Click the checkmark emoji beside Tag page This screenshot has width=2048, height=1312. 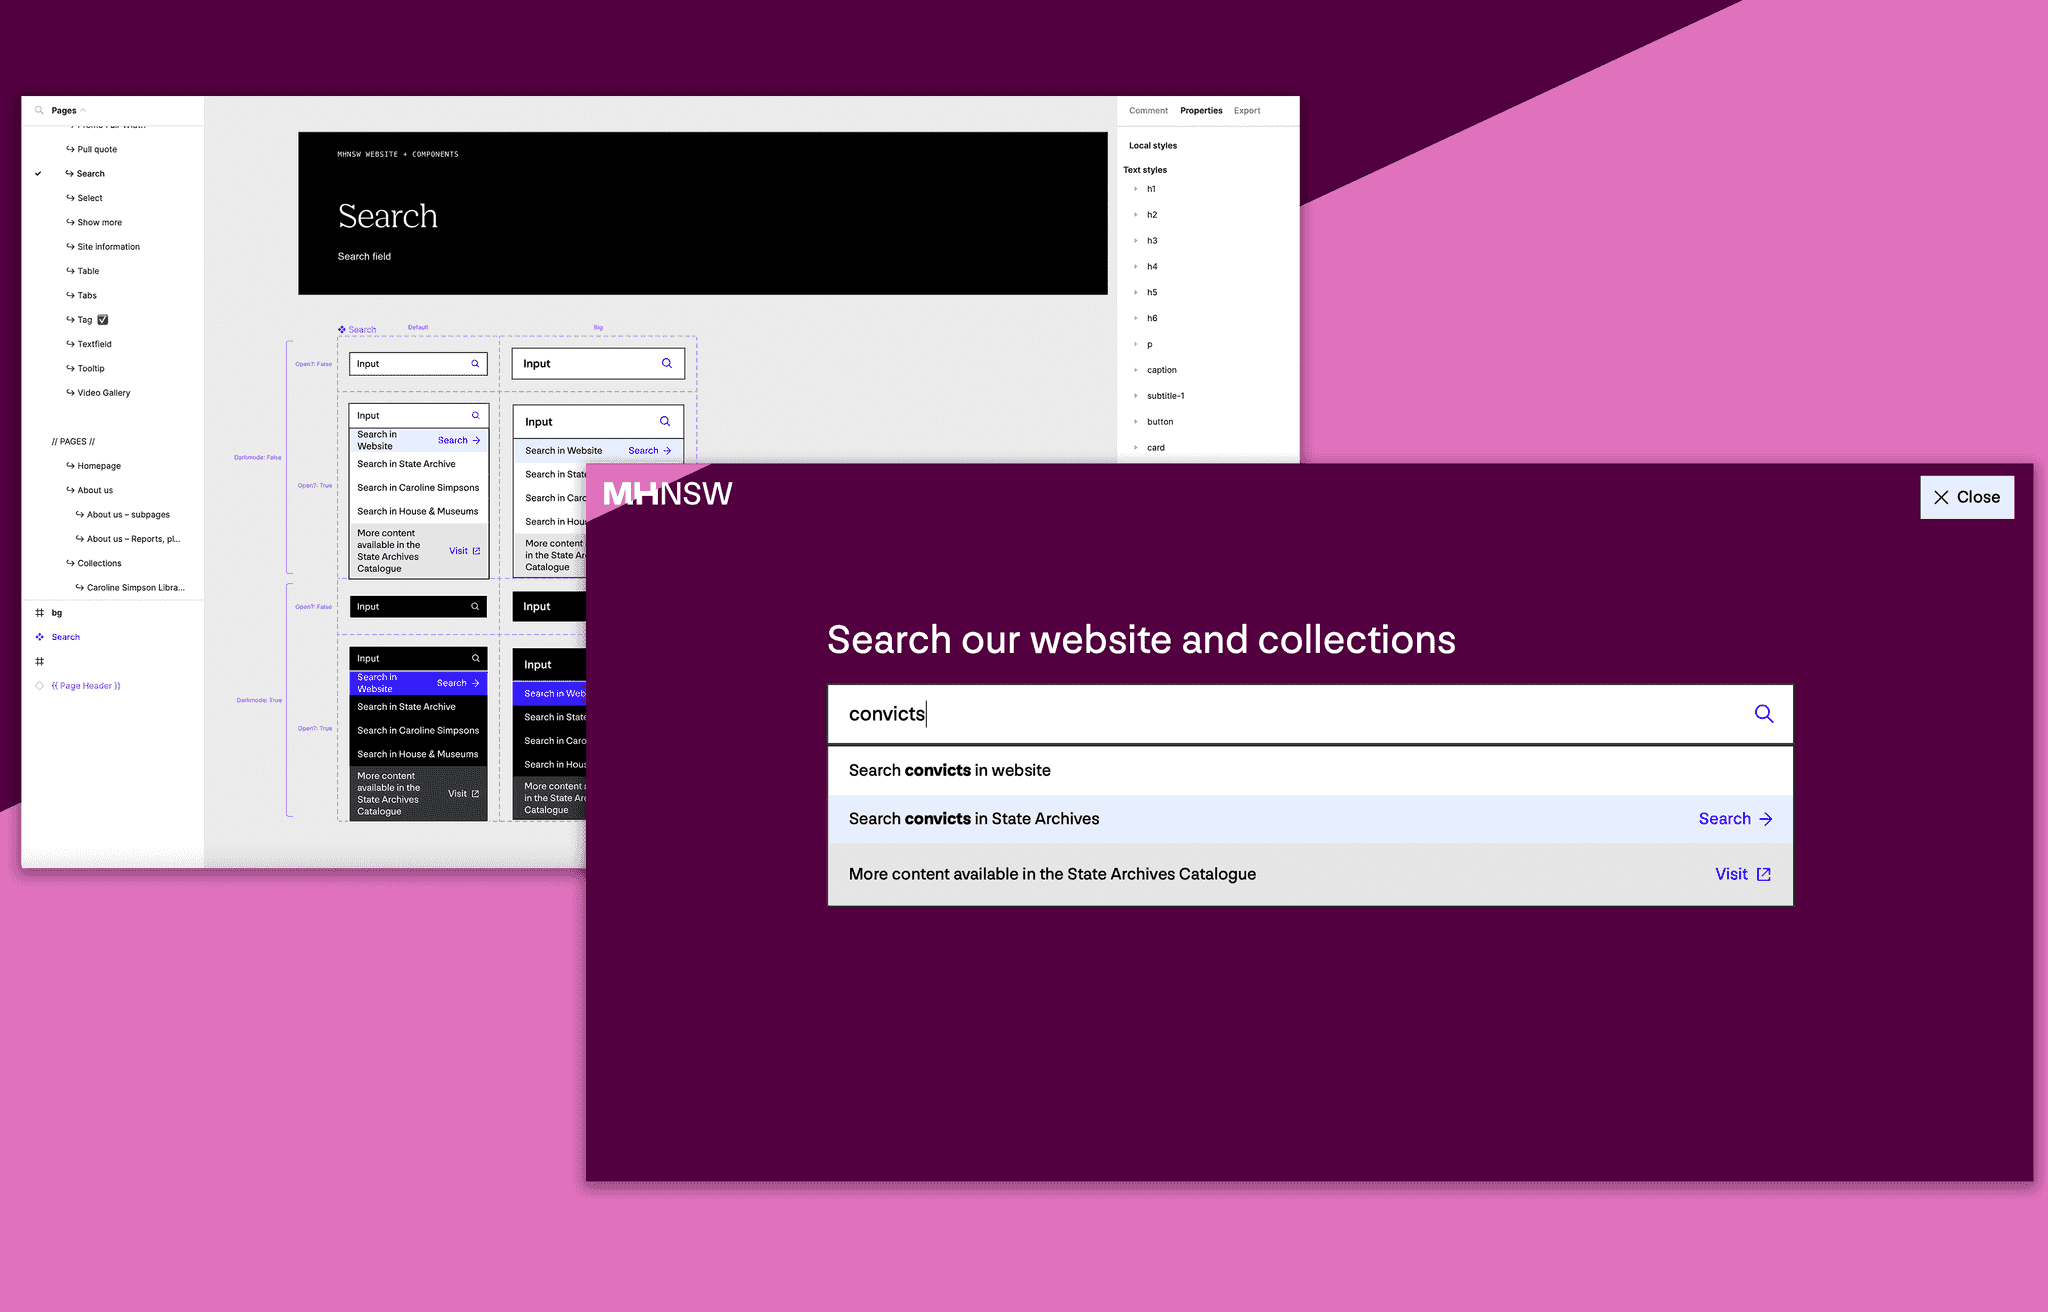pos(103,320)
